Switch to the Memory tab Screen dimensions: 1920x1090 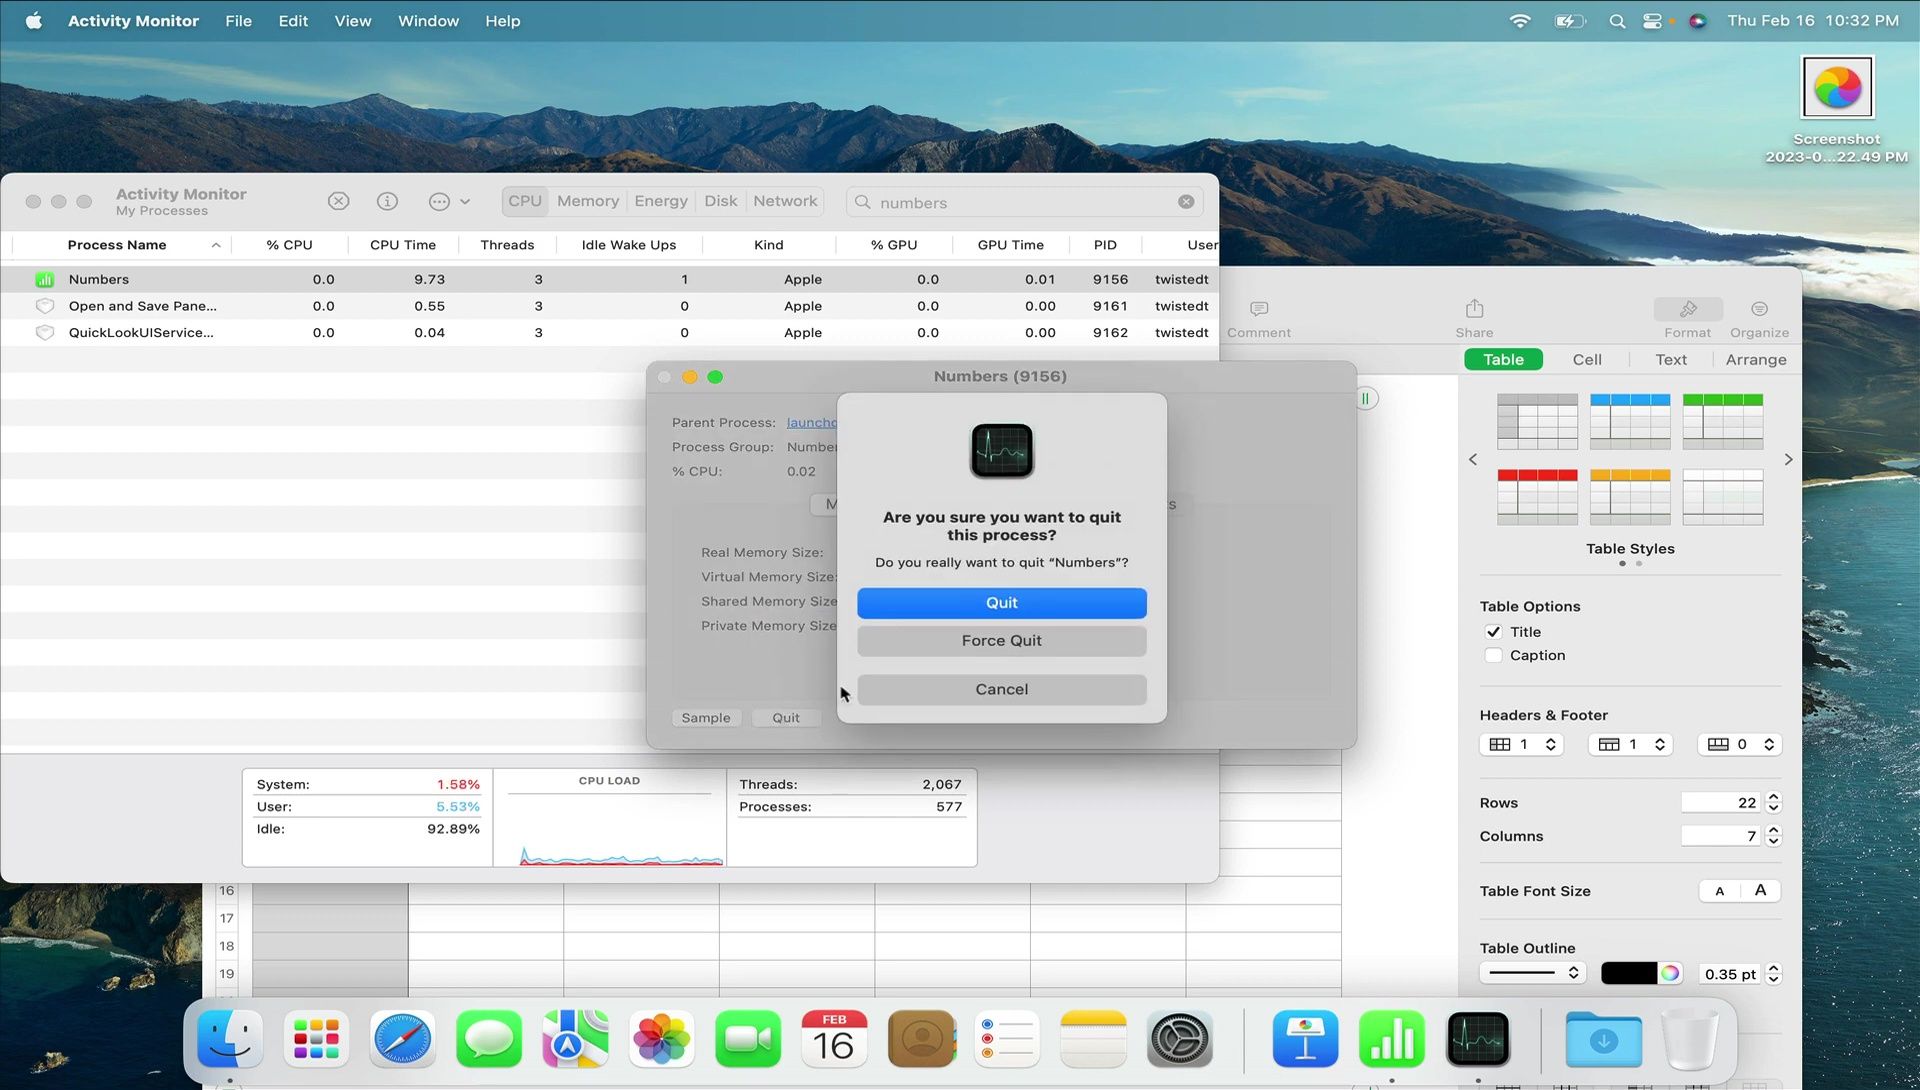click(588, 201)
